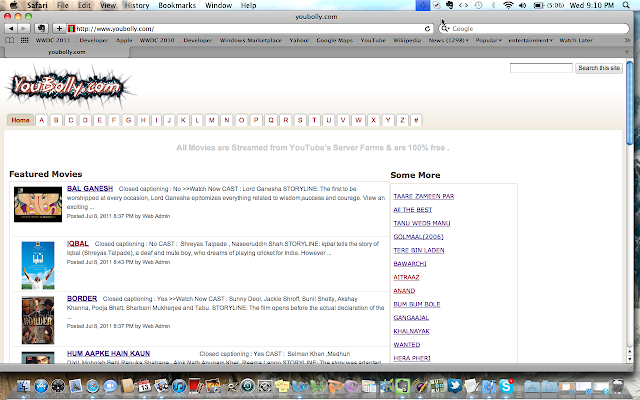The height and width of the screenshot is (400, 640).
Task: Expand the News (1298) bookmarks folder
Action: (448, 40)
